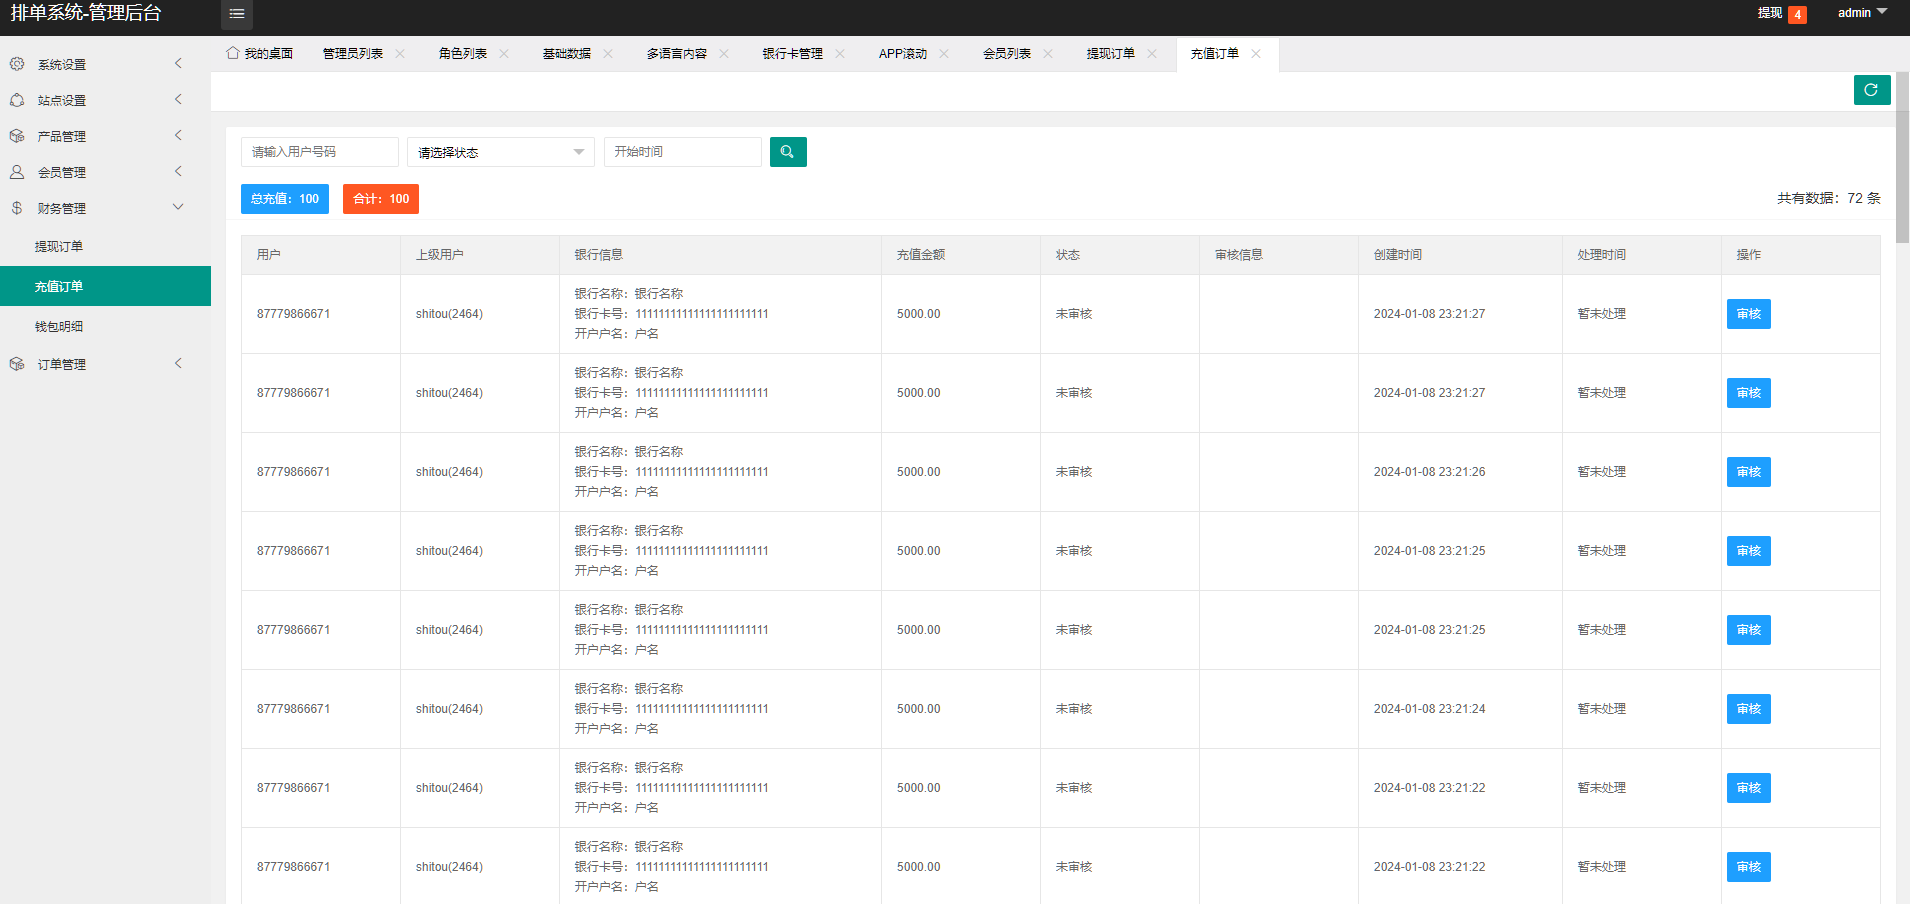Select the 产品管理 product management icon
This screenshot has width=1910, height=904.
16,135
